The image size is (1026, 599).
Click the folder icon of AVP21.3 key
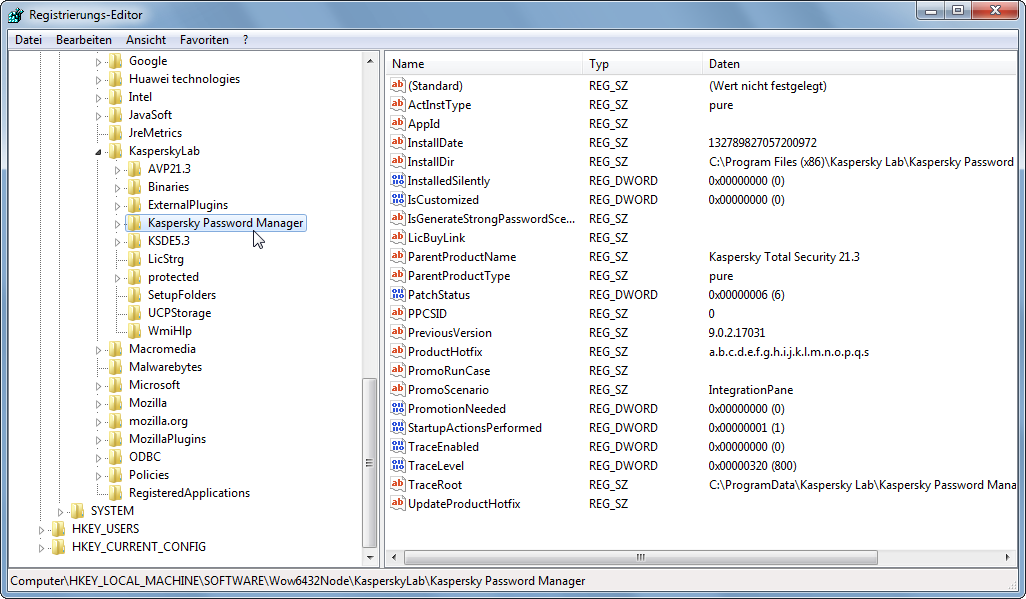[134, 169]
